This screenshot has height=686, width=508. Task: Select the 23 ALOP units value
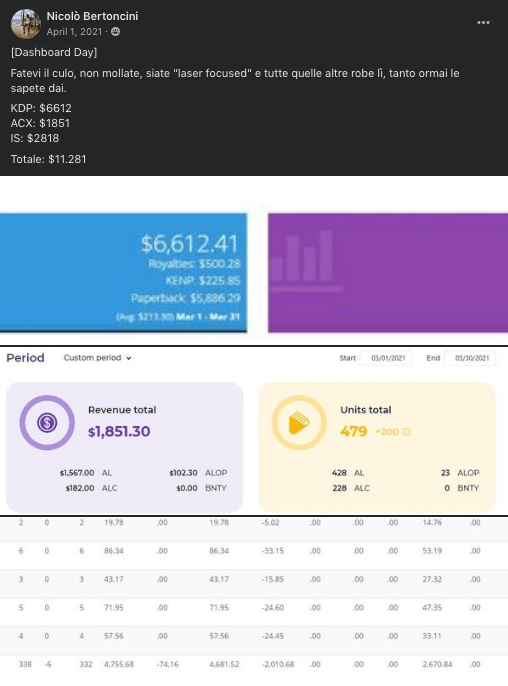tap(445, 473)
